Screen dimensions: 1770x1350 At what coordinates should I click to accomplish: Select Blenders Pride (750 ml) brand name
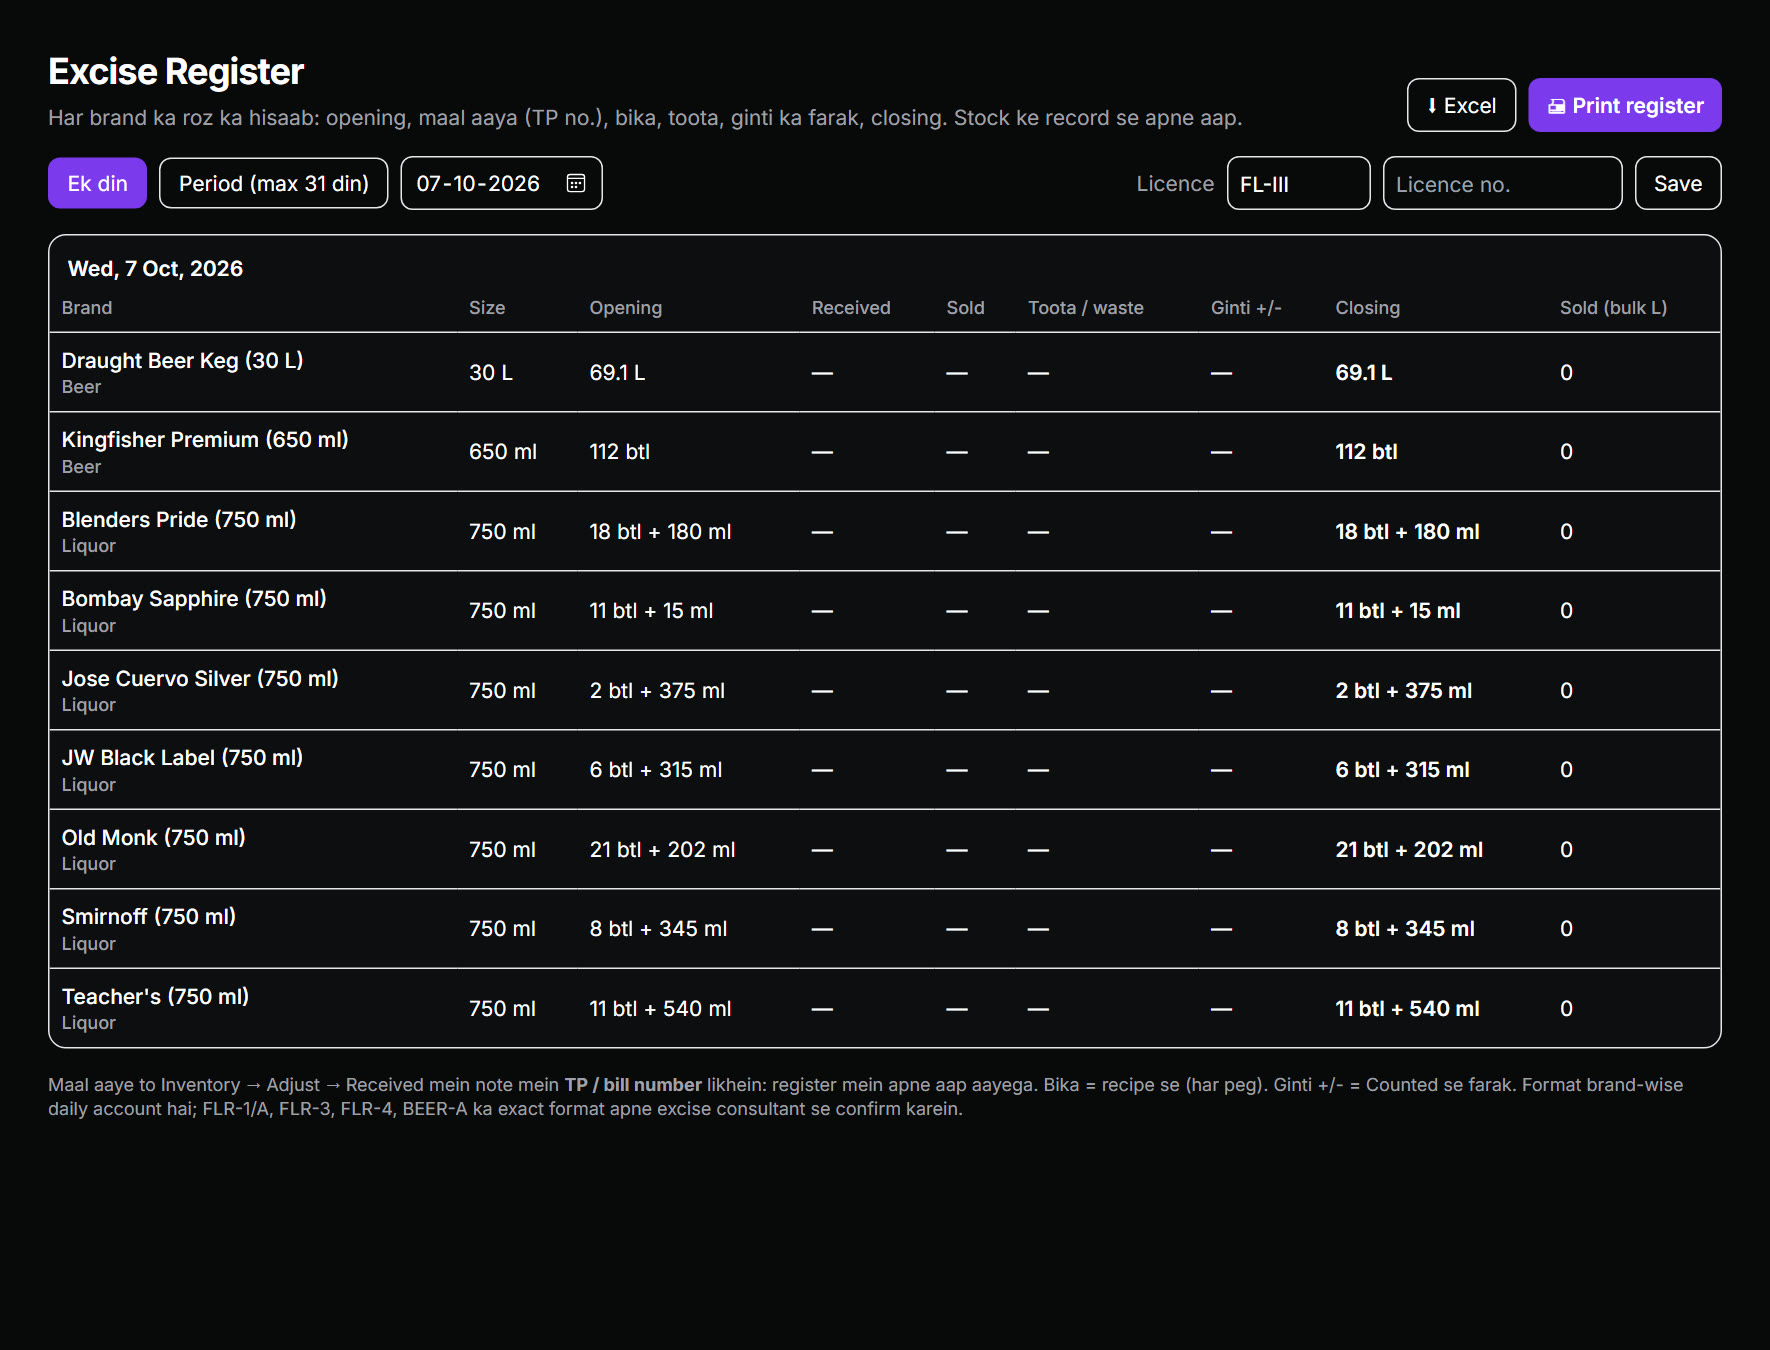(179, 520)
